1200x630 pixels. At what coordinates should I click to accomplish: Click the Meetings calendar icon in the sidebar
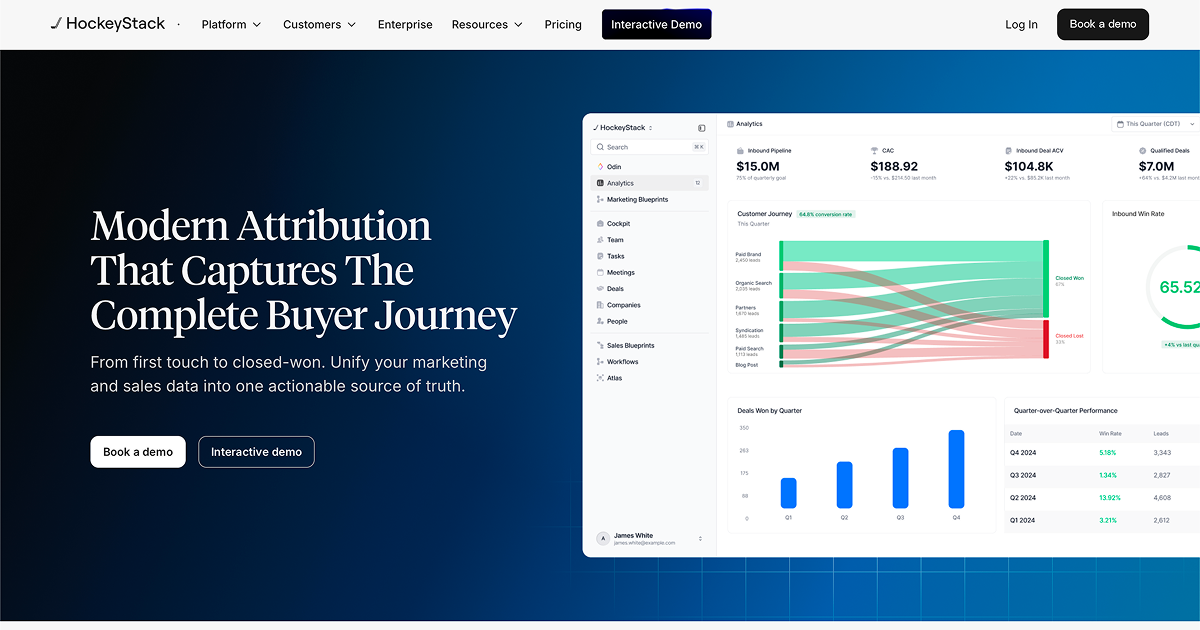tap(600, 272)
